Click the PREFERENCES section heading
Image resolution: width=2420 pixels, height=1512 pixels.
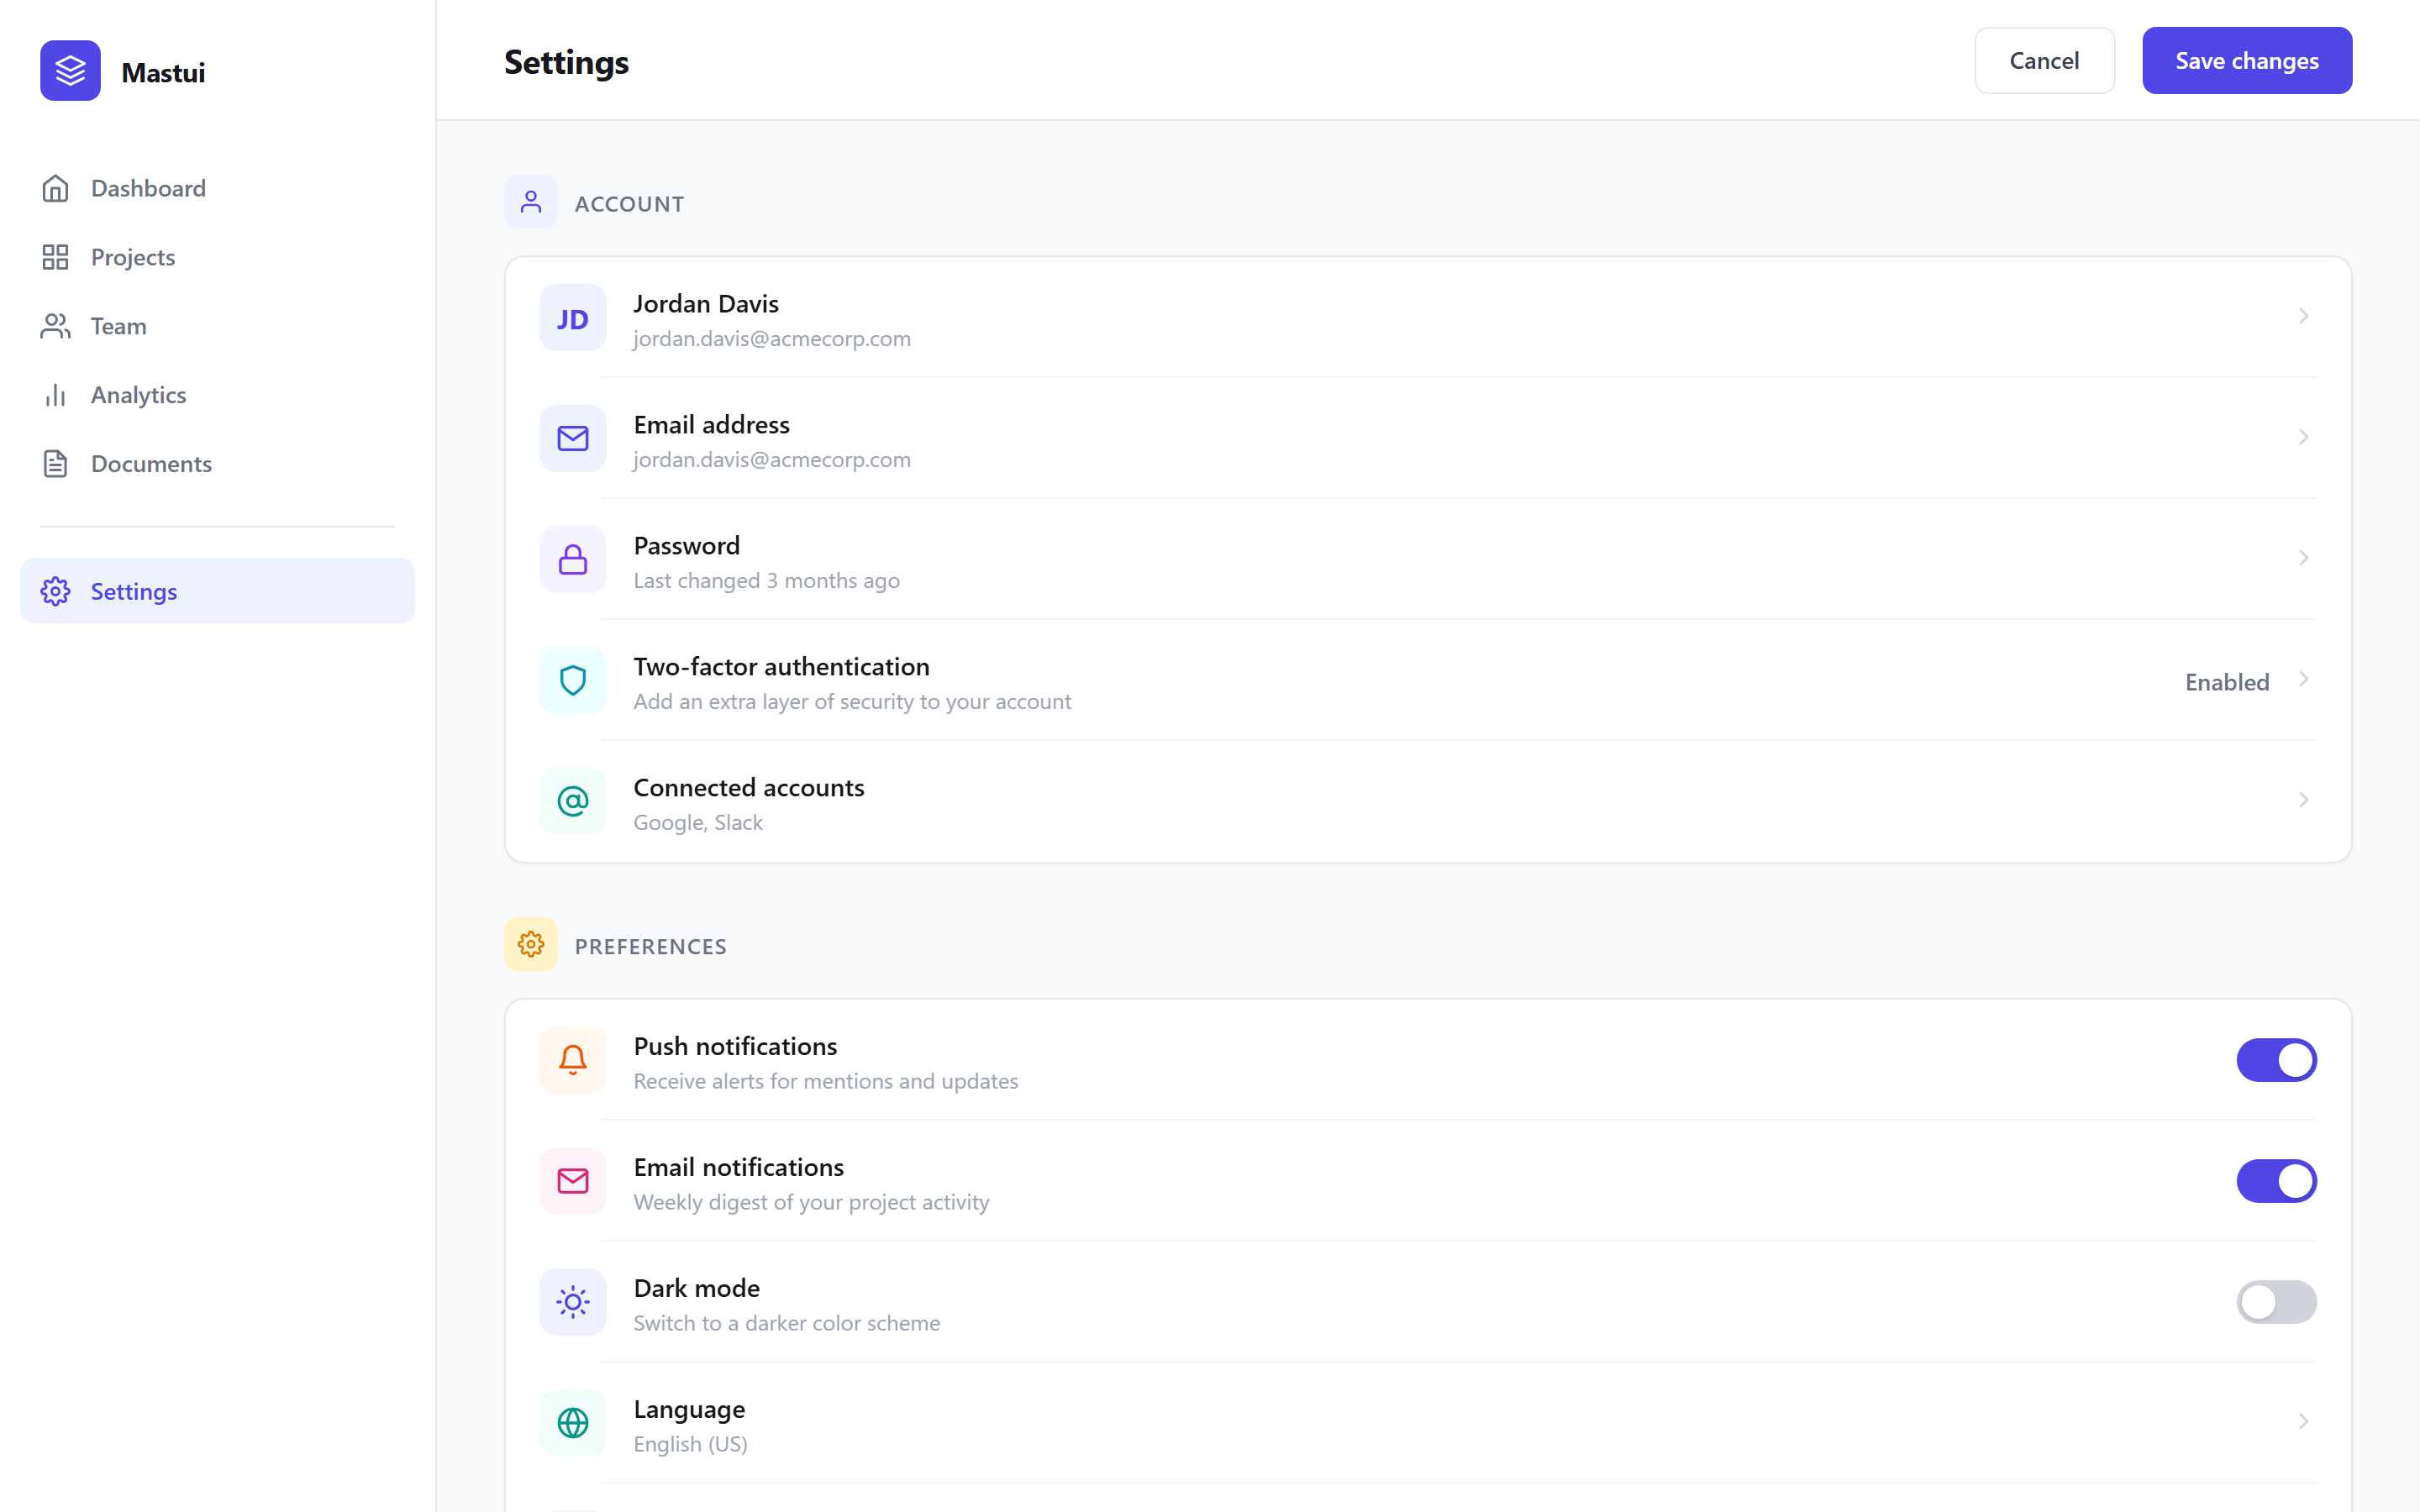coord(651,946)
